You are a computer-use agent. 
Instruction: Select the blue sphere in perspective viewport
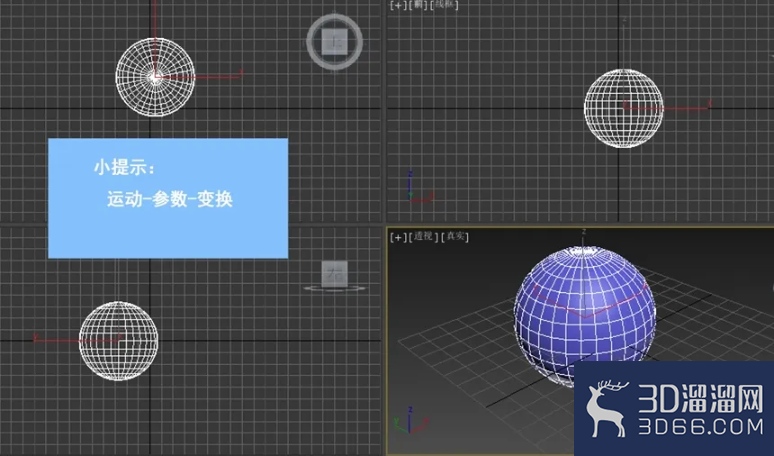click(585, 316)
